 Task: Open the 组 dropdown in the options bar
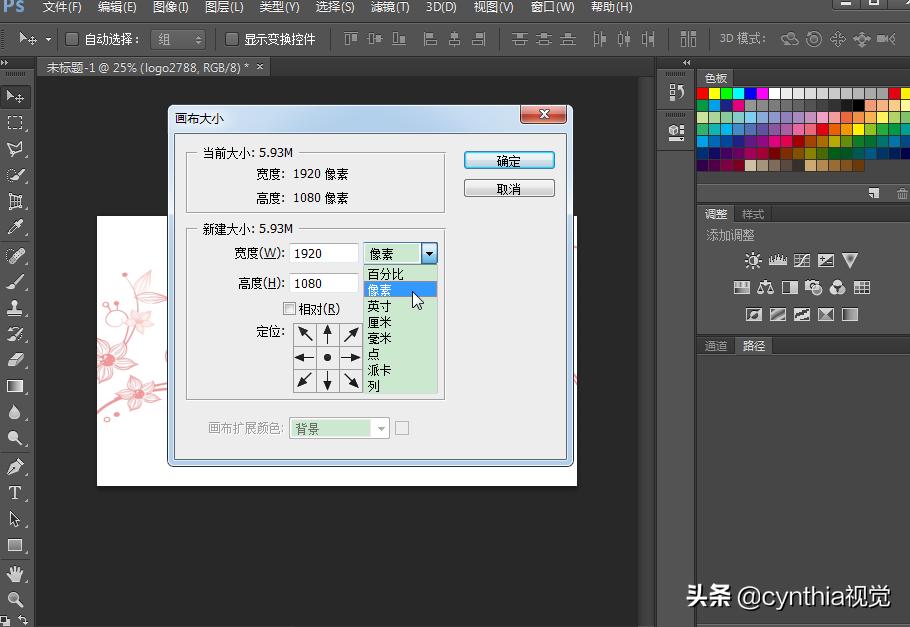[x=198, y=39]
